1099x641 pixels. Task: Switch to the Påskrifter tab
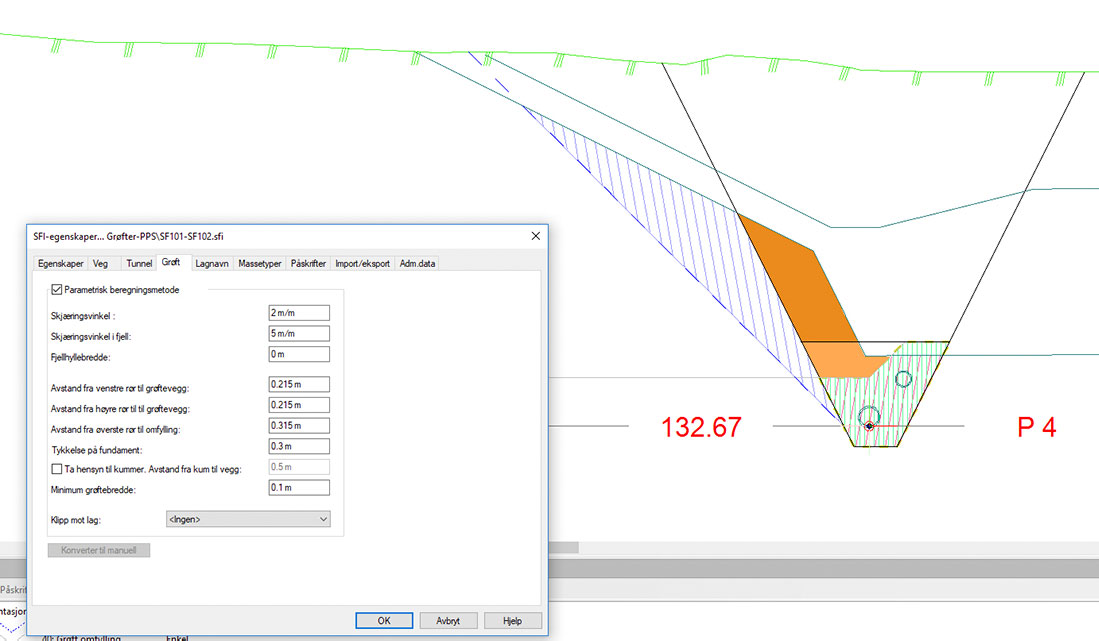[308, 264]
